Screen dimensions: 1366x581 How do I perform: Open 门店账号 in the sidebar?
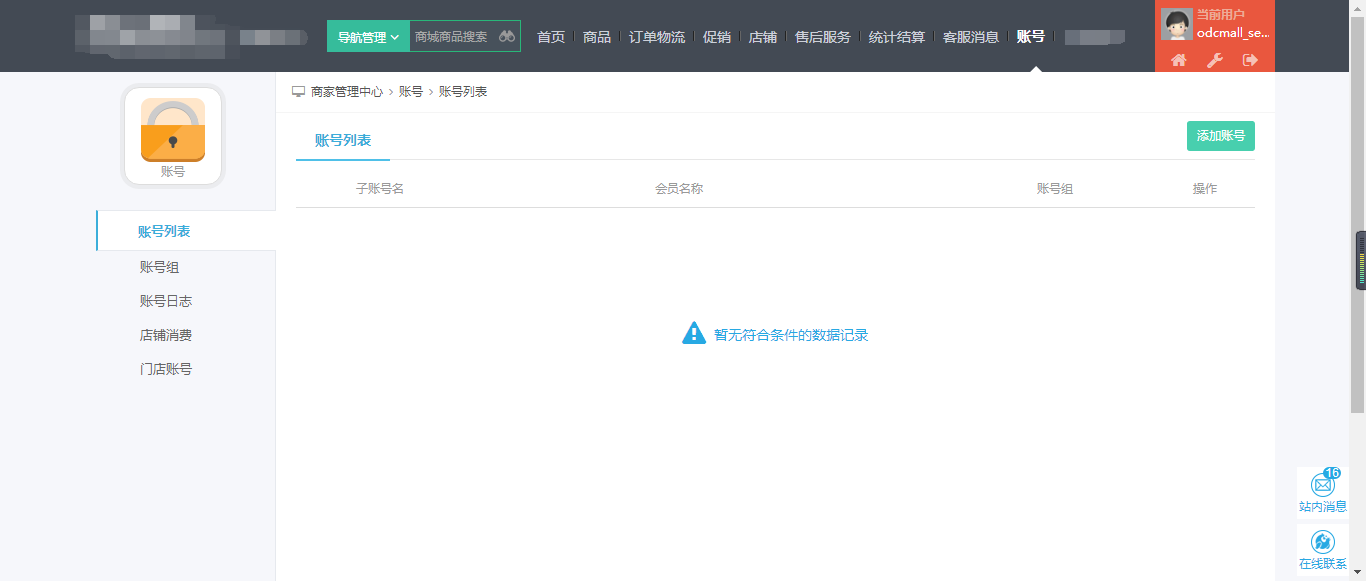tap(166, 369)
